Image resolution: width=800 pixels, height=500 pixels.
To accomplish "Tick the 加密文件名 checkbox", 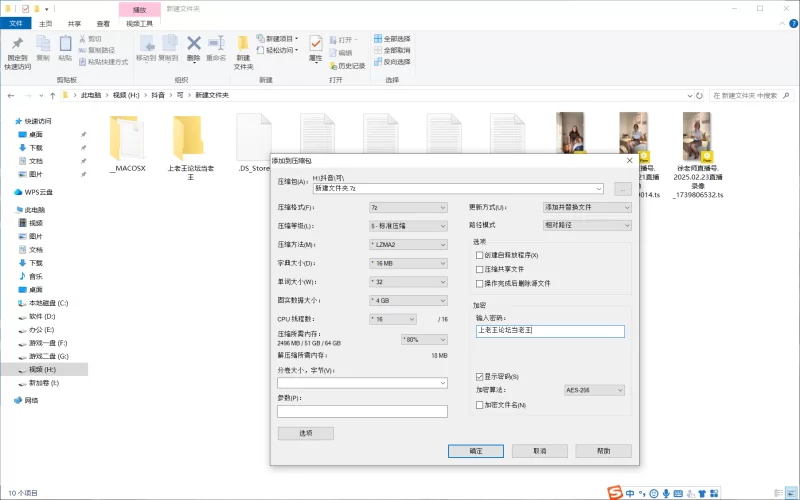I will coord(480,405).
